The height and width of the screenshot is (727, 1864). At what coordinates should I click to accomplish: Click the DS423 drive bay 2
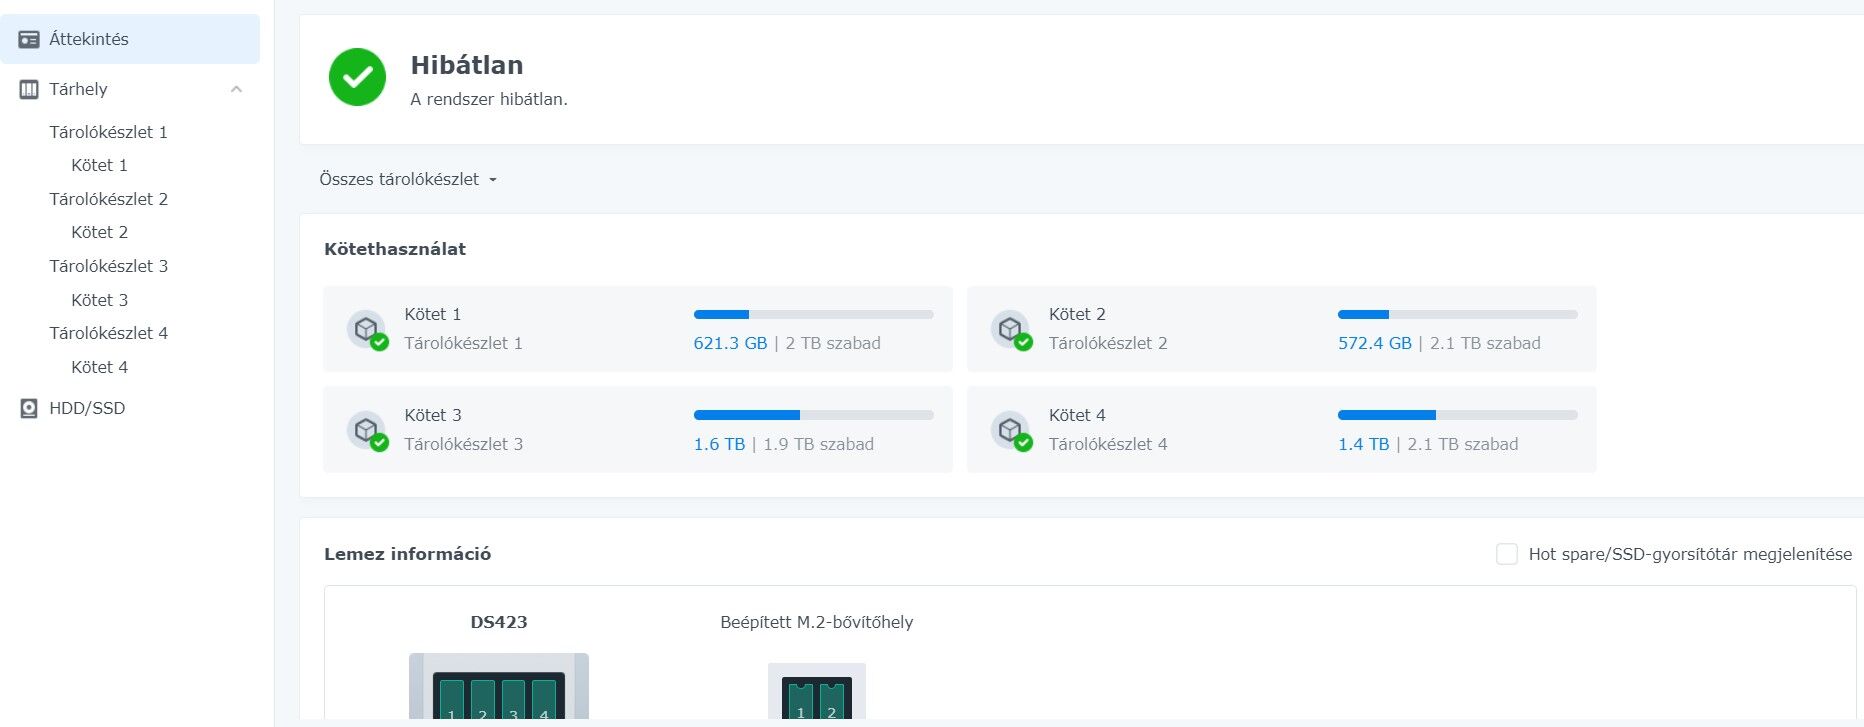tap(483, 699)
